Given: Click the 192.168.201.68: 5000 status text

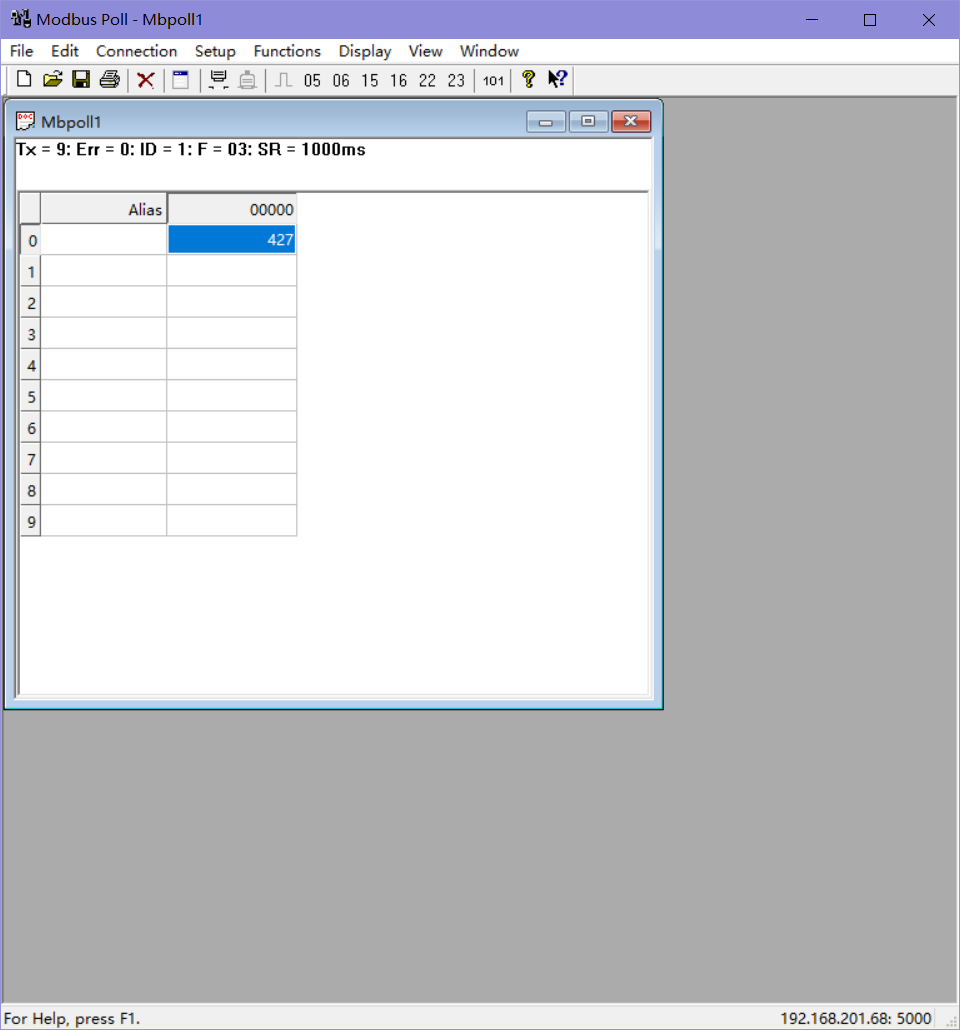Looking at the screenshot, I should click(856, 1018).
